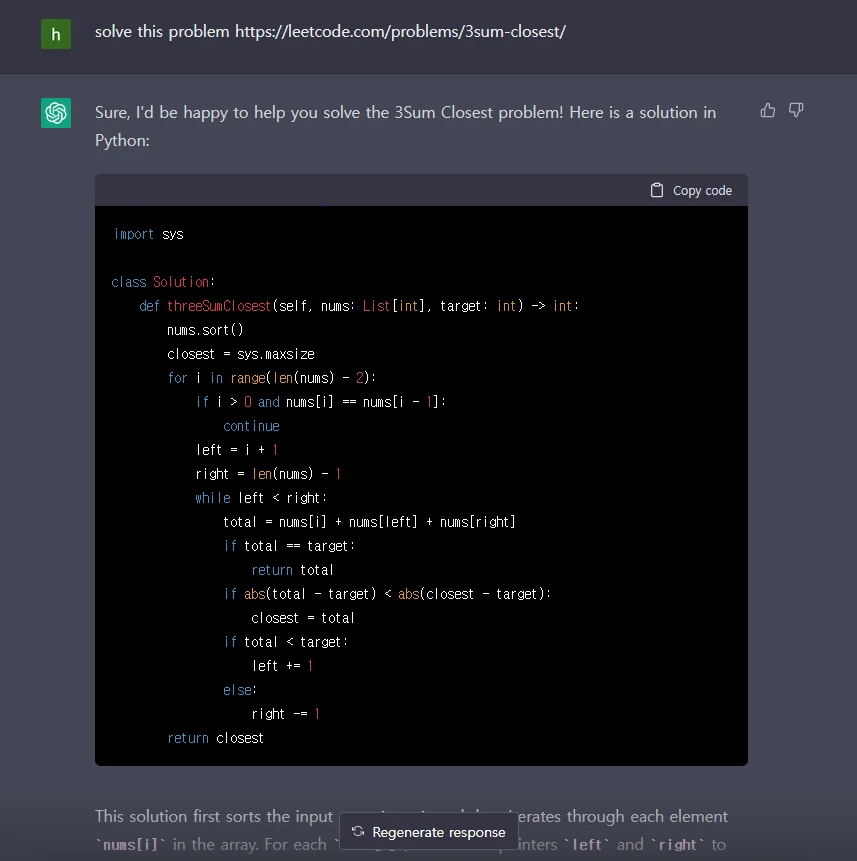This screenshot has height=861, width=857.
Task: Click 'left = i + 1' line
Action: pos(237,450)
